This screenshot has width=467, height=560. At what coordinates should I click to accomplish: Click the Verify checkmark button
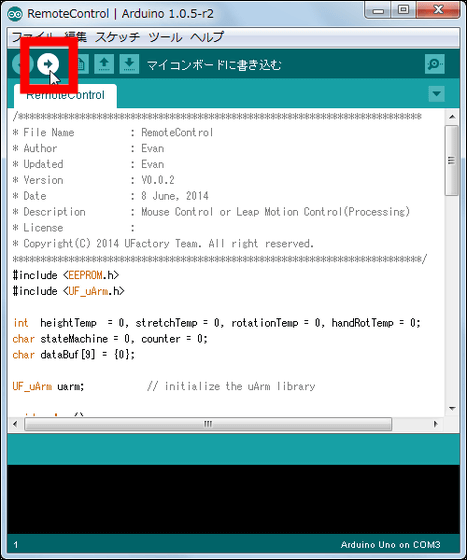point(22,64)
